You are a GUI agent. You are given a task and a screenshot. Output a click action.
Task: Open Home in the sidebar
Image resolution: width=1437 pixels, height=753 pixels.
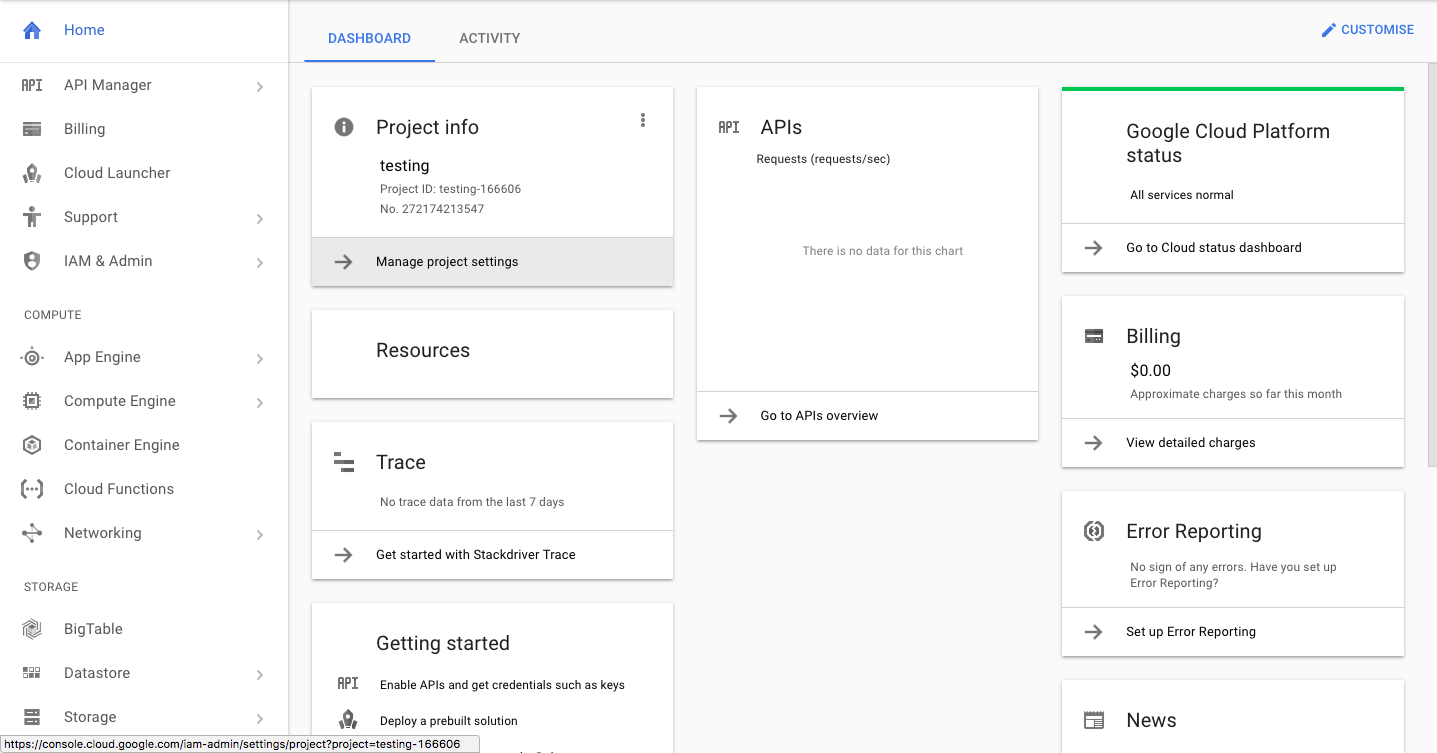click(144, 30)
